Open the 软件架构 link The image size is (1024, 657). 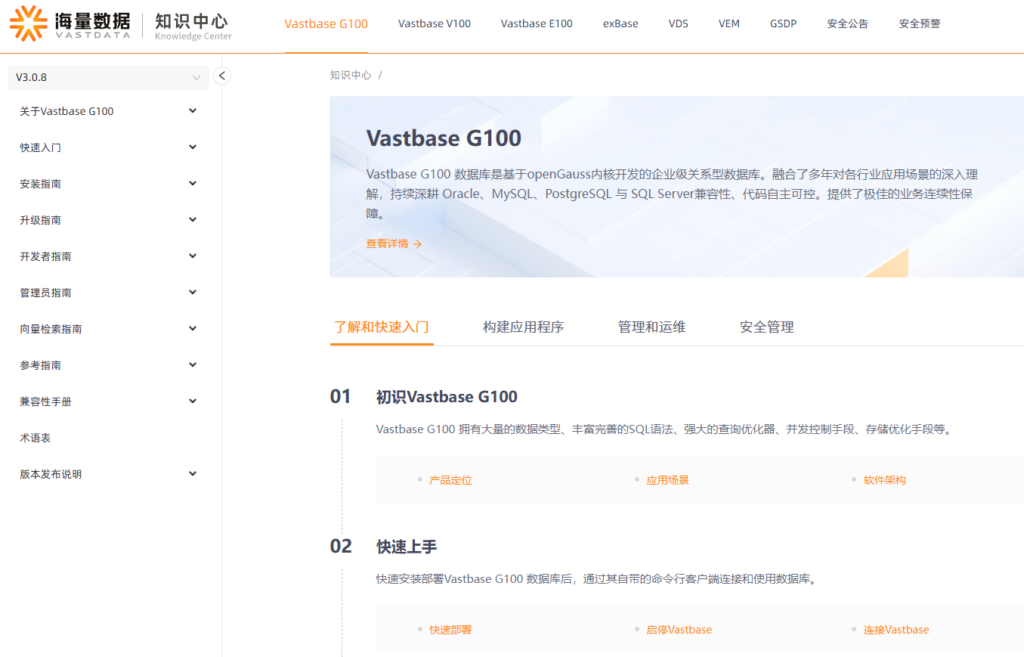point(884,480)
